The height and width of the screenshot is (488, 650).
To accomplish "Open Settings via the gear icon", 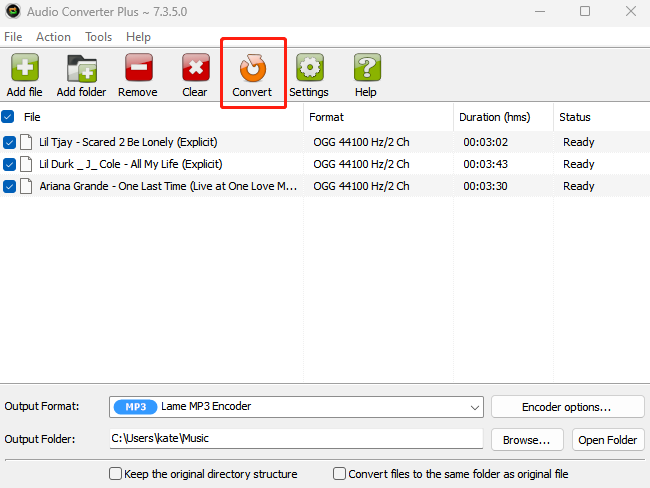I will tap(310, 67).
